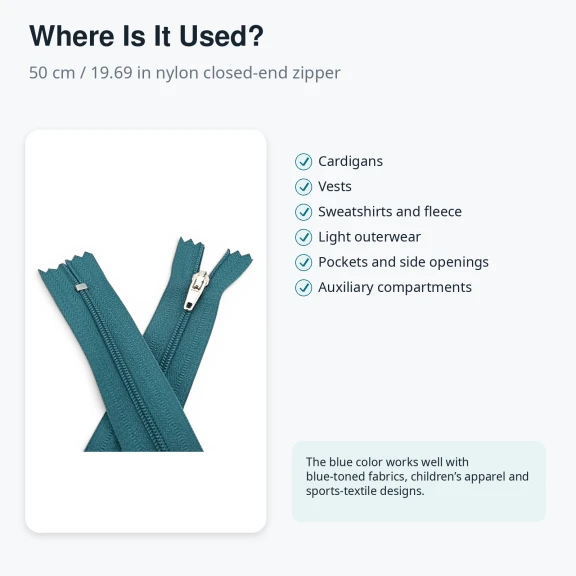
Task: Click the Pockets and side openings text
Action: point(403,262)
